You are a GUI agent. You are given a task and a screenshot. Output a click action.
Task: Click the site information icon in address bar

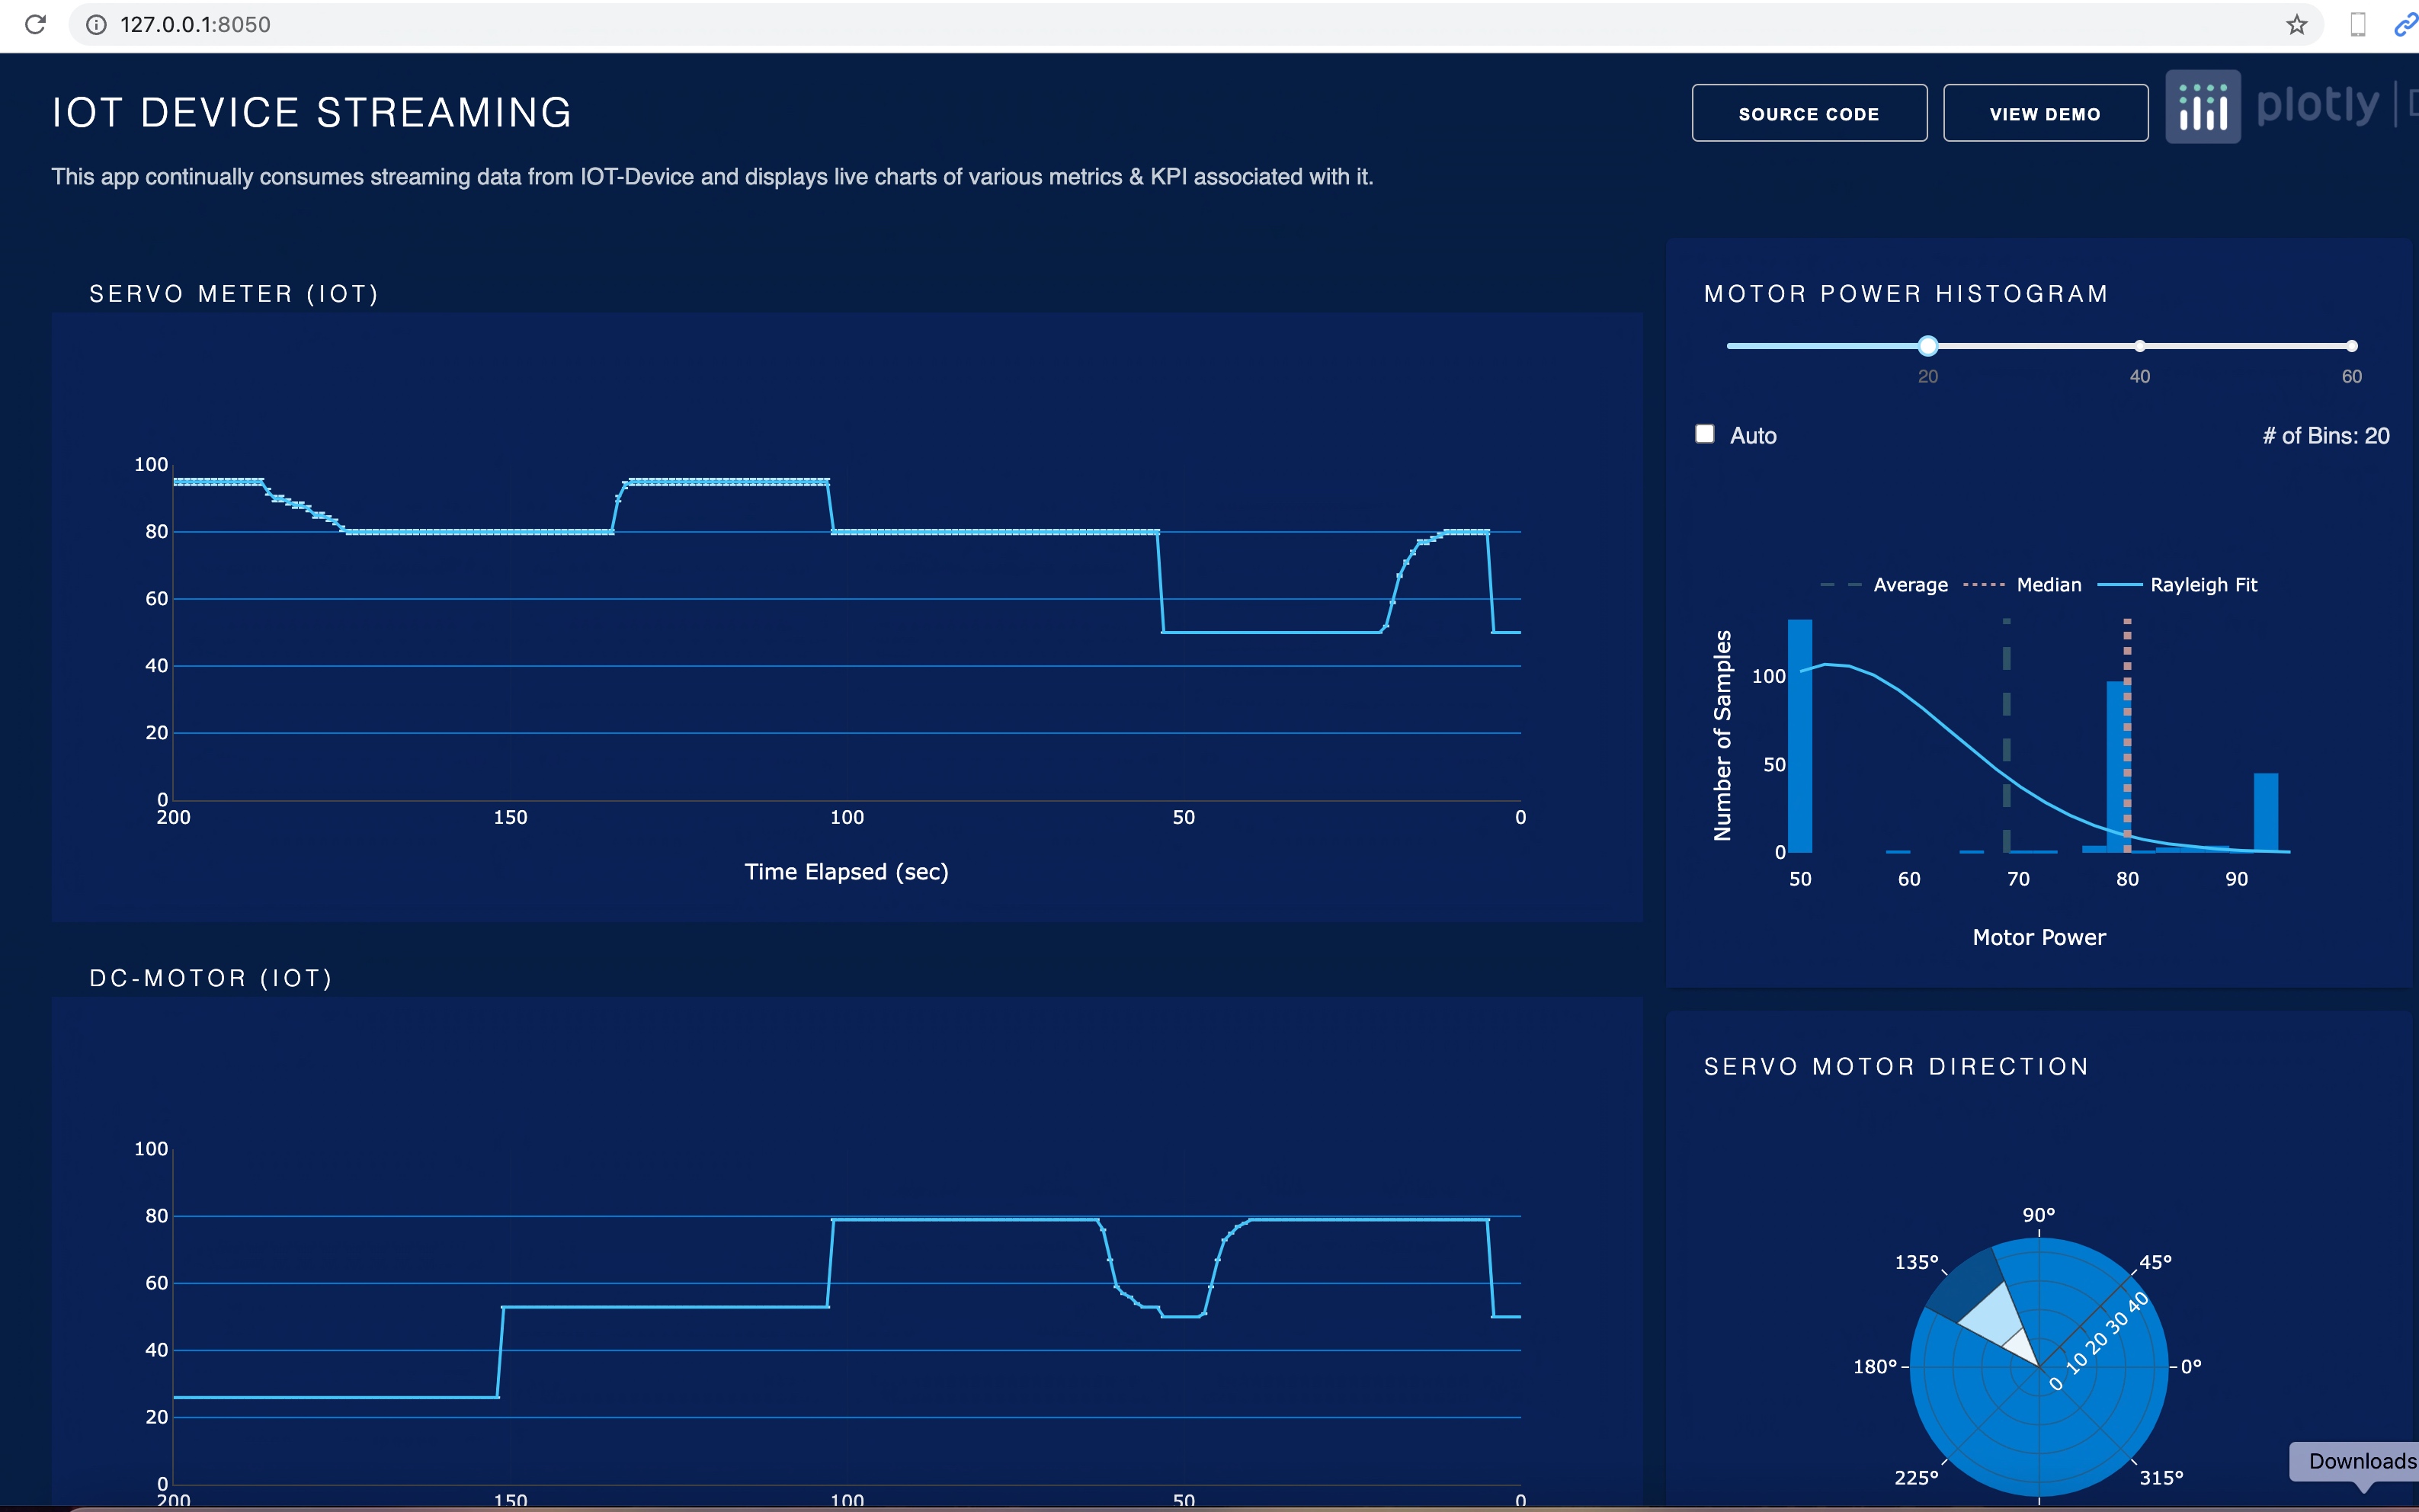coord(96,24)
